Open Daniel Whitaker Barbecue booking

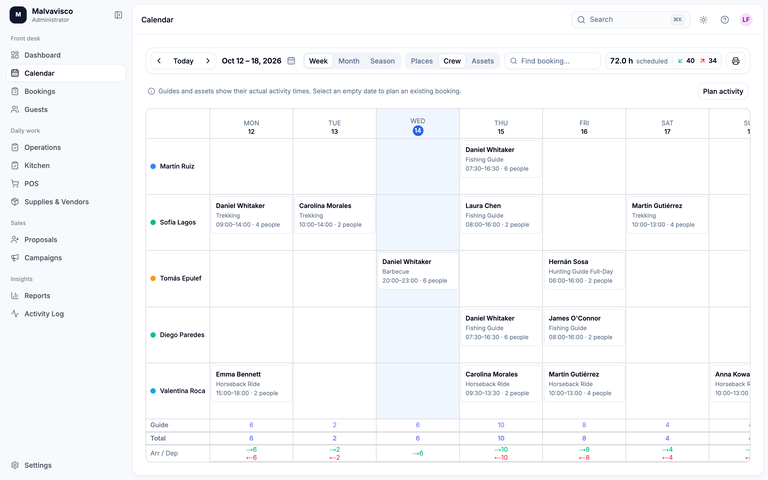click(x=418, y=271)
